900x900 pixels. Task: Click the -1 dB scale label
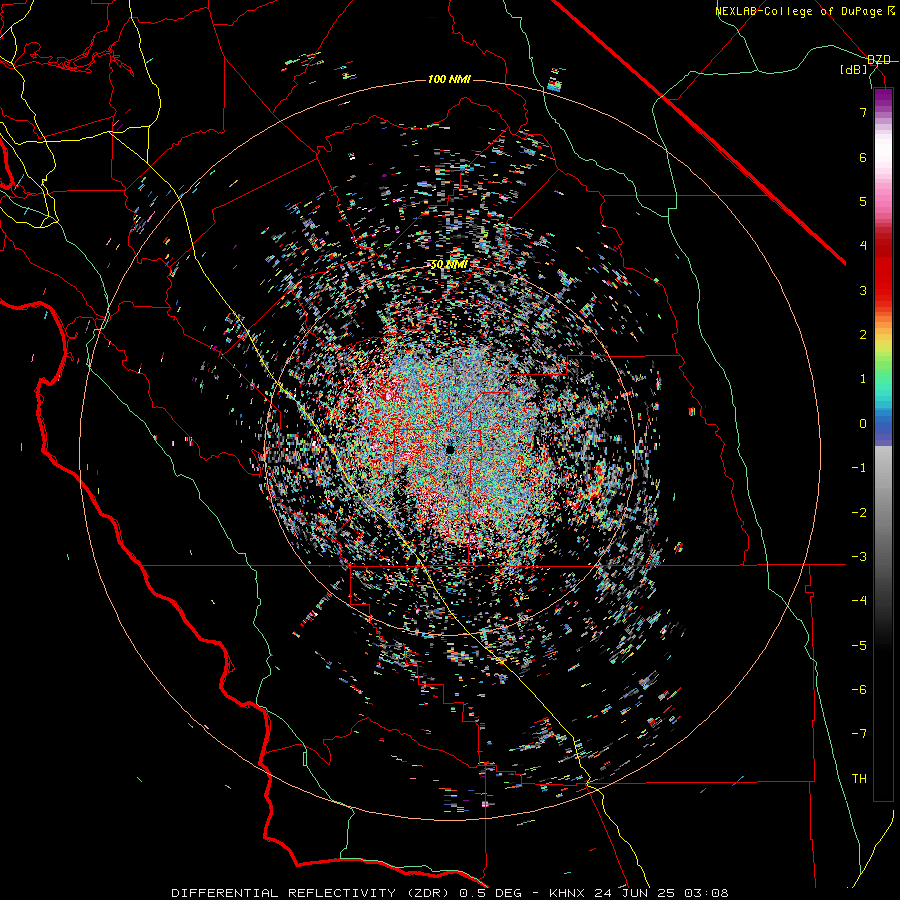click(859, 468)
